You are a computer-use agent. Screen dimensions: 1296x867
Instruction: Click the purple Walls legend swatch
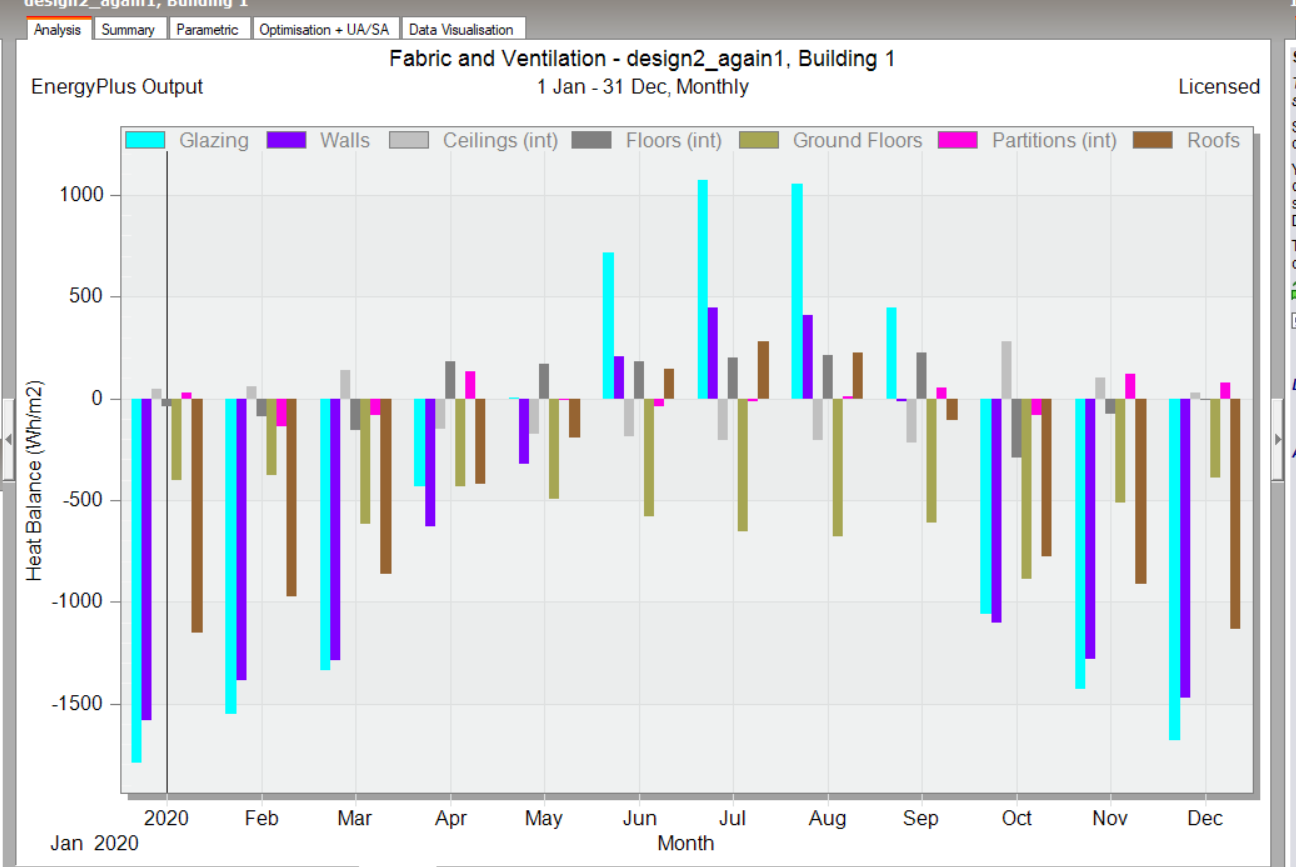tap(285, 141)
